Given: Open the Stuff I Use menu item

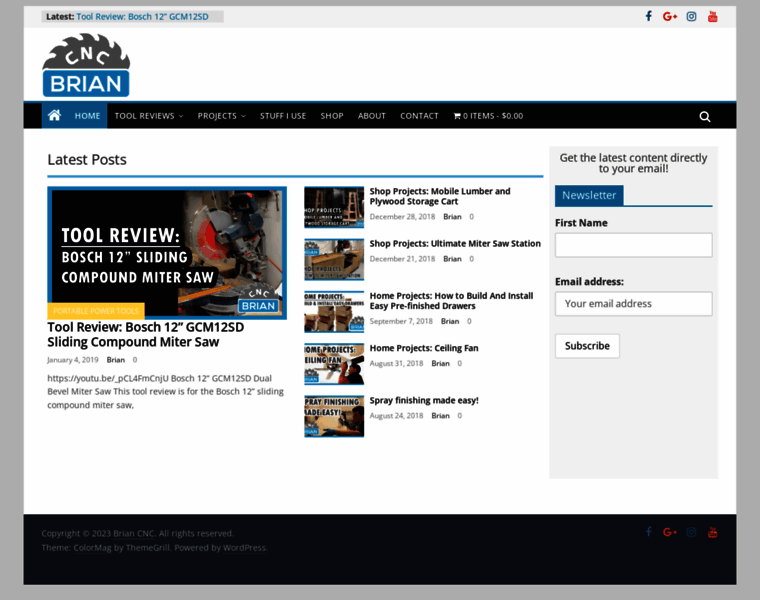Looking at the screenshot, I should (x=283, y=116).
